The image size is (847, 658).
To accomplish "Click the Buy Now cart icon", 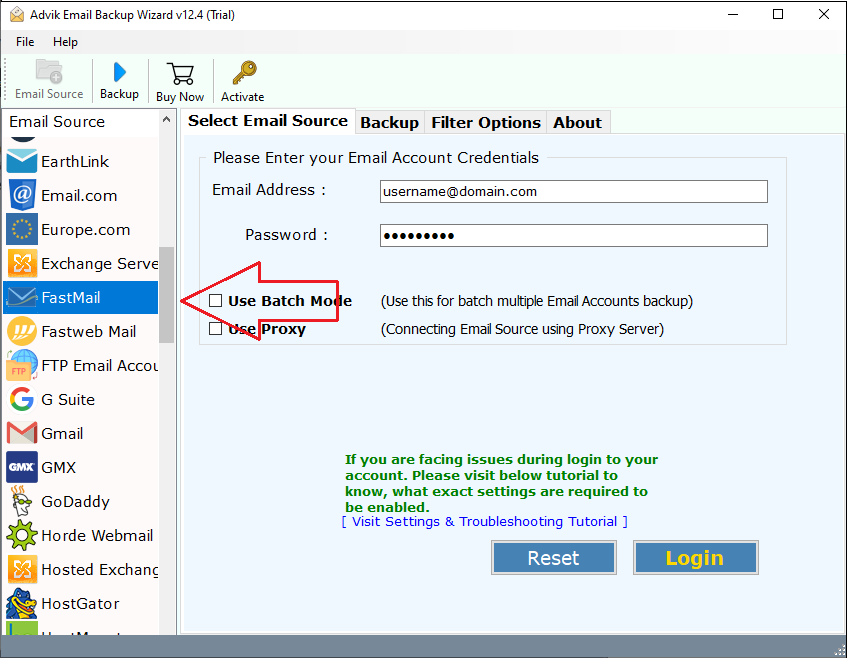I will tap(179, 80).
